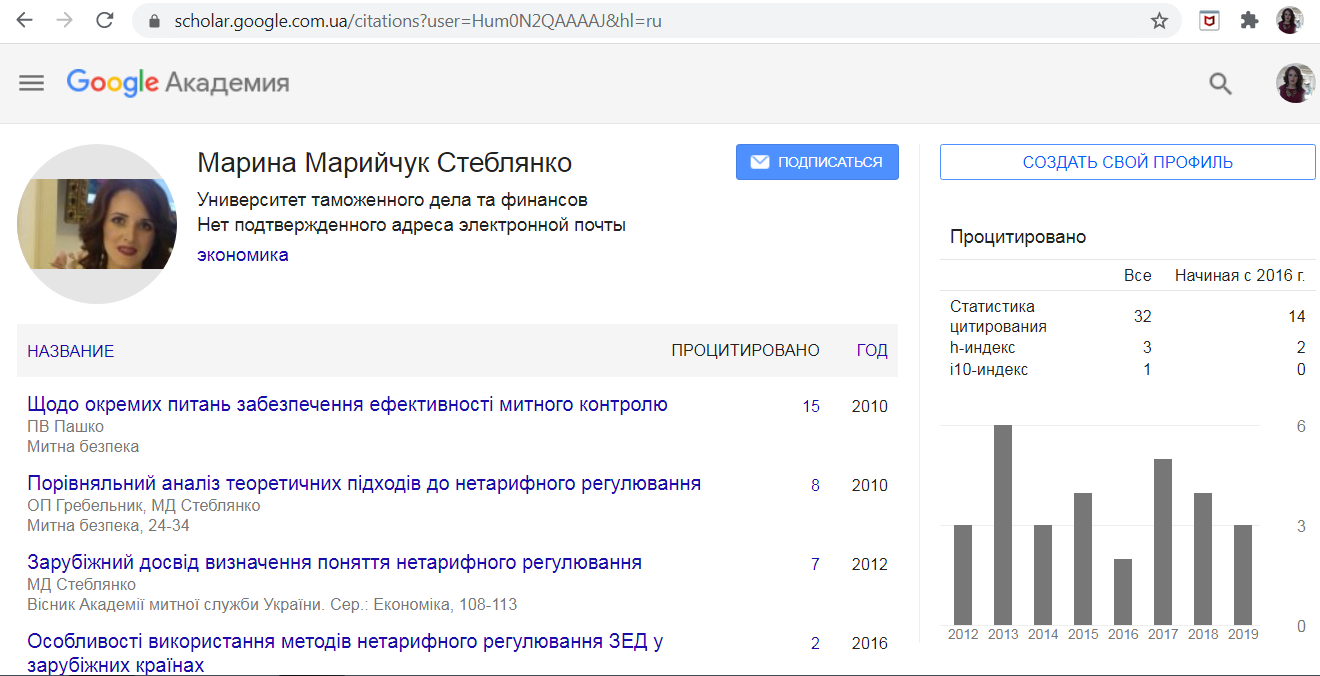Screen dimensions: 1320x676
Task: Click the Google Академия logo
Action: [x=178, y=83]
